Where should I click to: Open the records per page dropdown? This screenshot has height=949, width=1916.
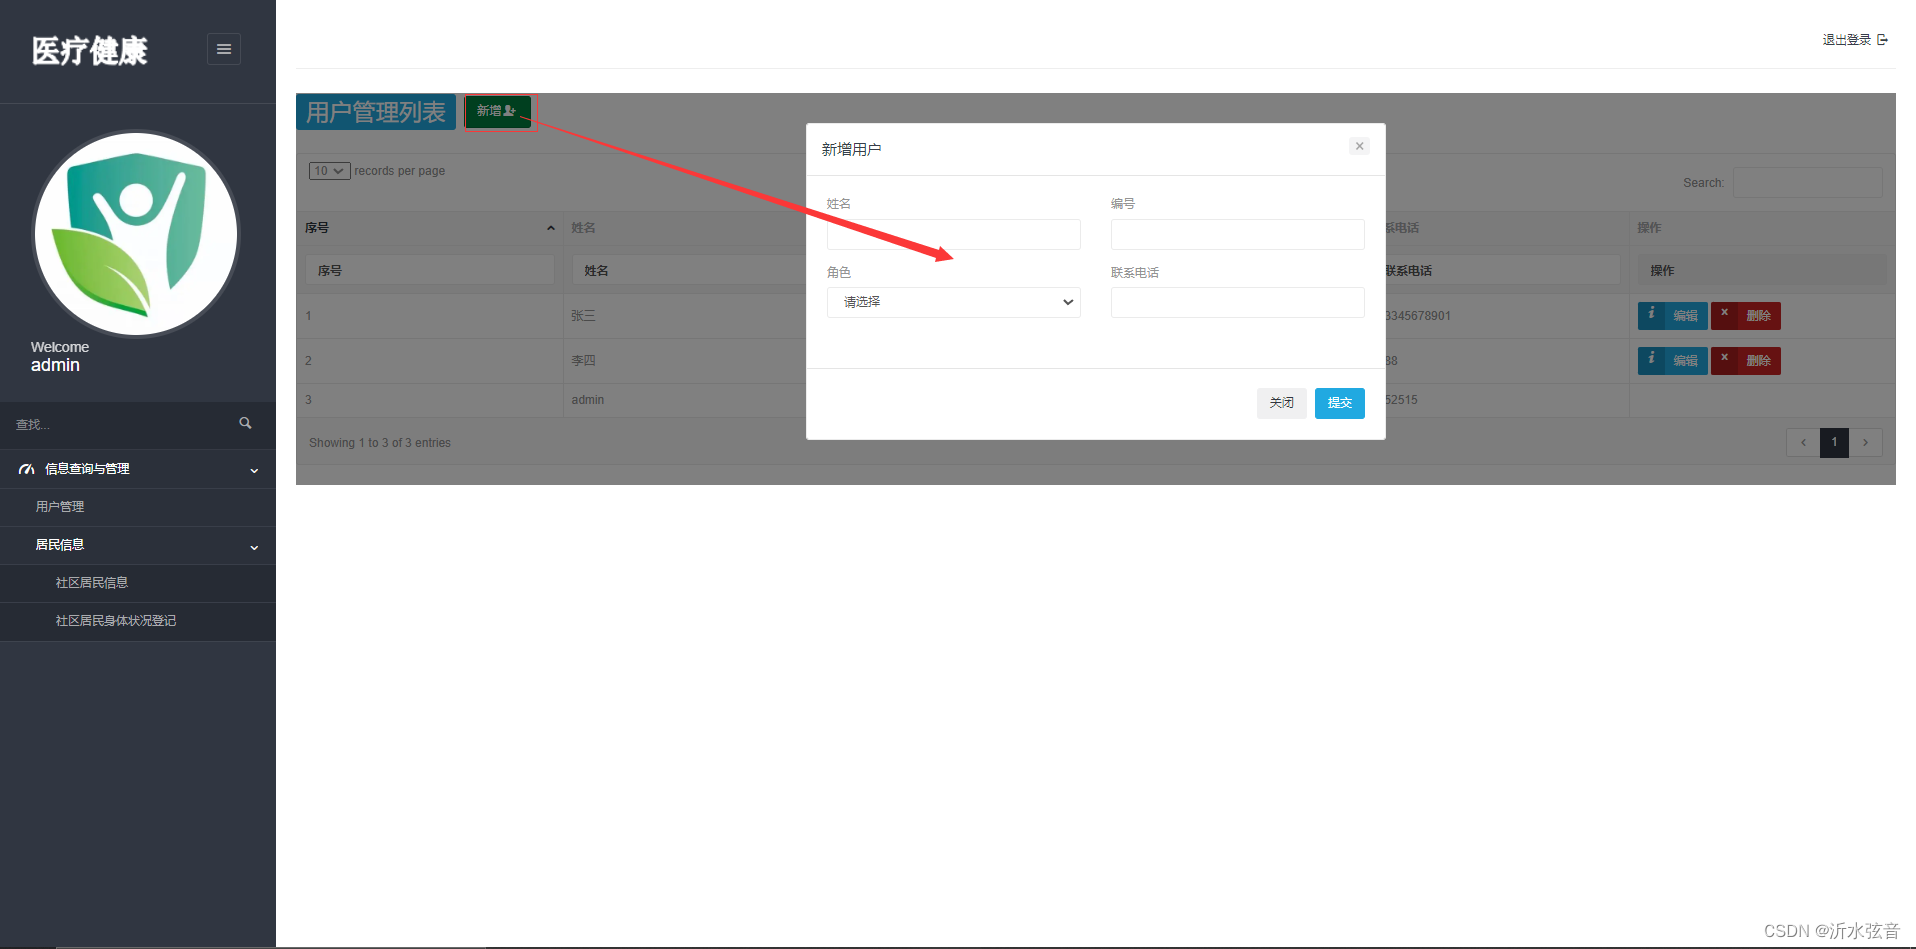tap(329, 171)
